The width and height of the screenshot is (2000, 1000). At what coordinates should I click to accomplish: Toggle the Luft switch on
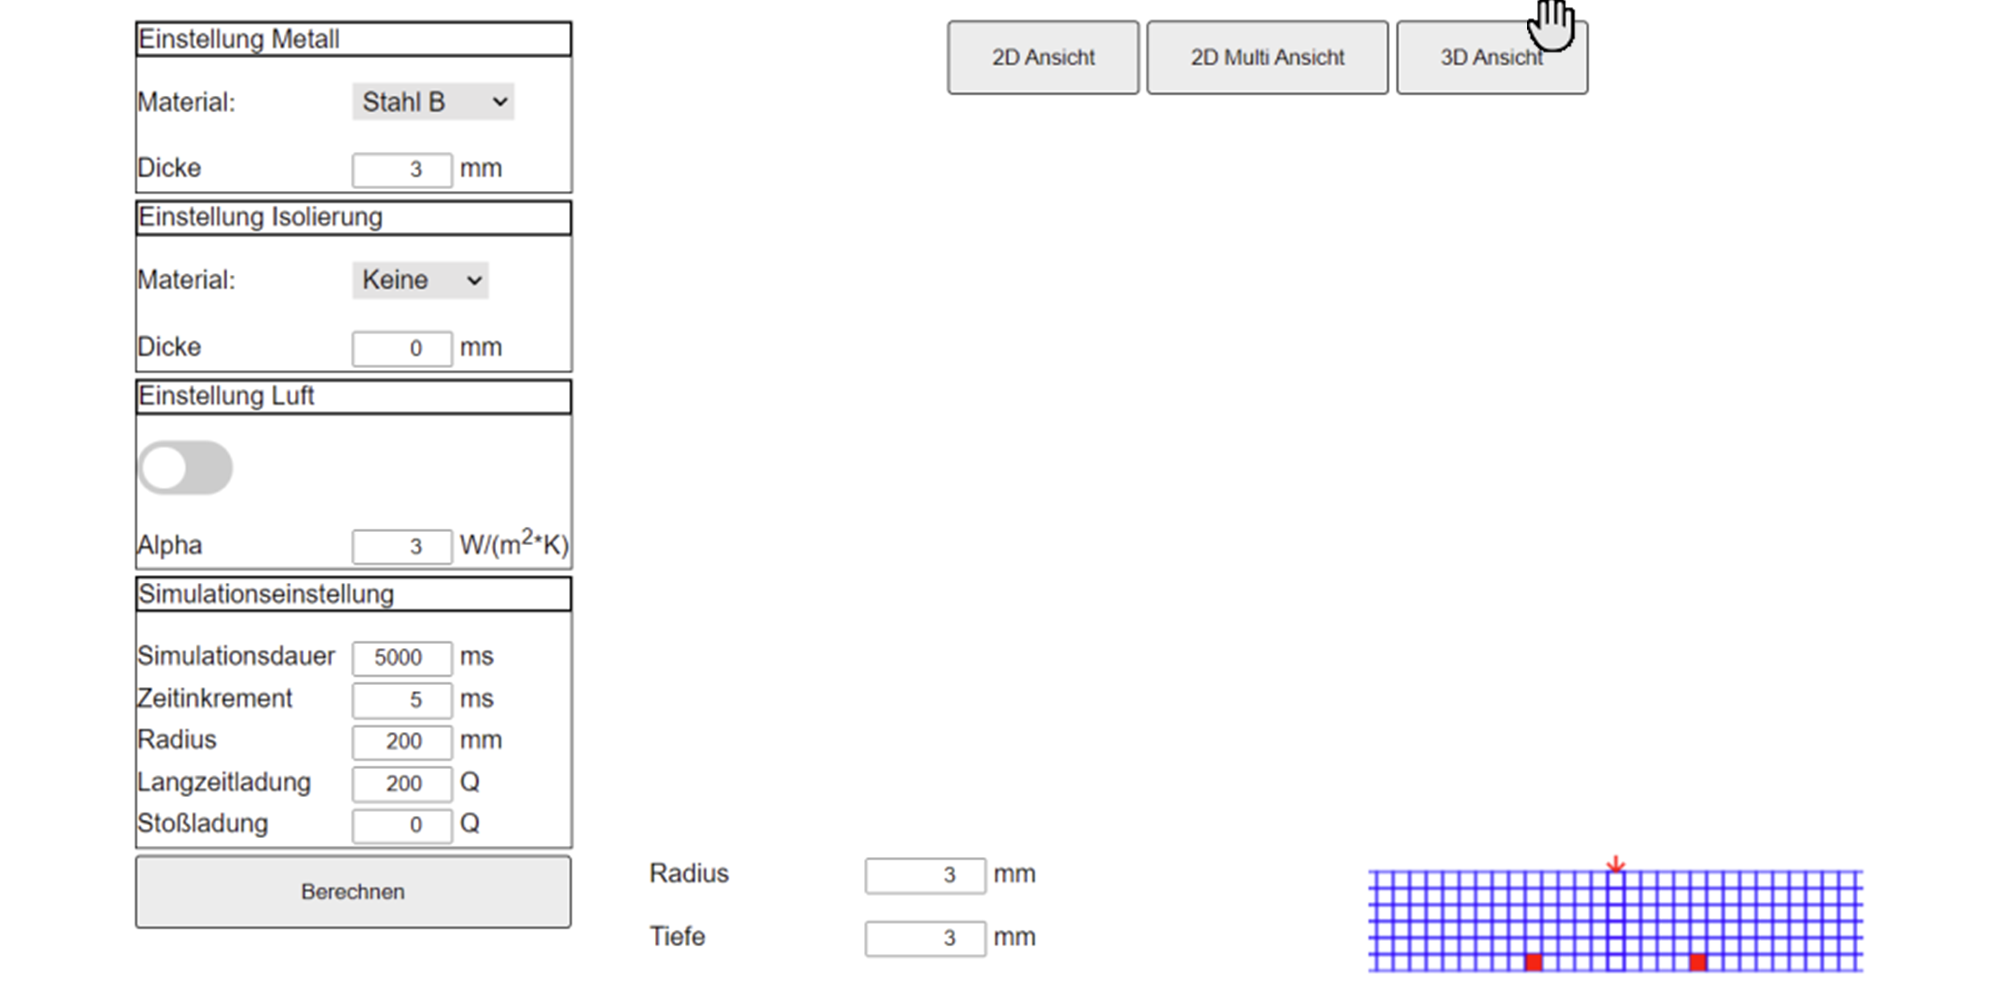point(186,468)
